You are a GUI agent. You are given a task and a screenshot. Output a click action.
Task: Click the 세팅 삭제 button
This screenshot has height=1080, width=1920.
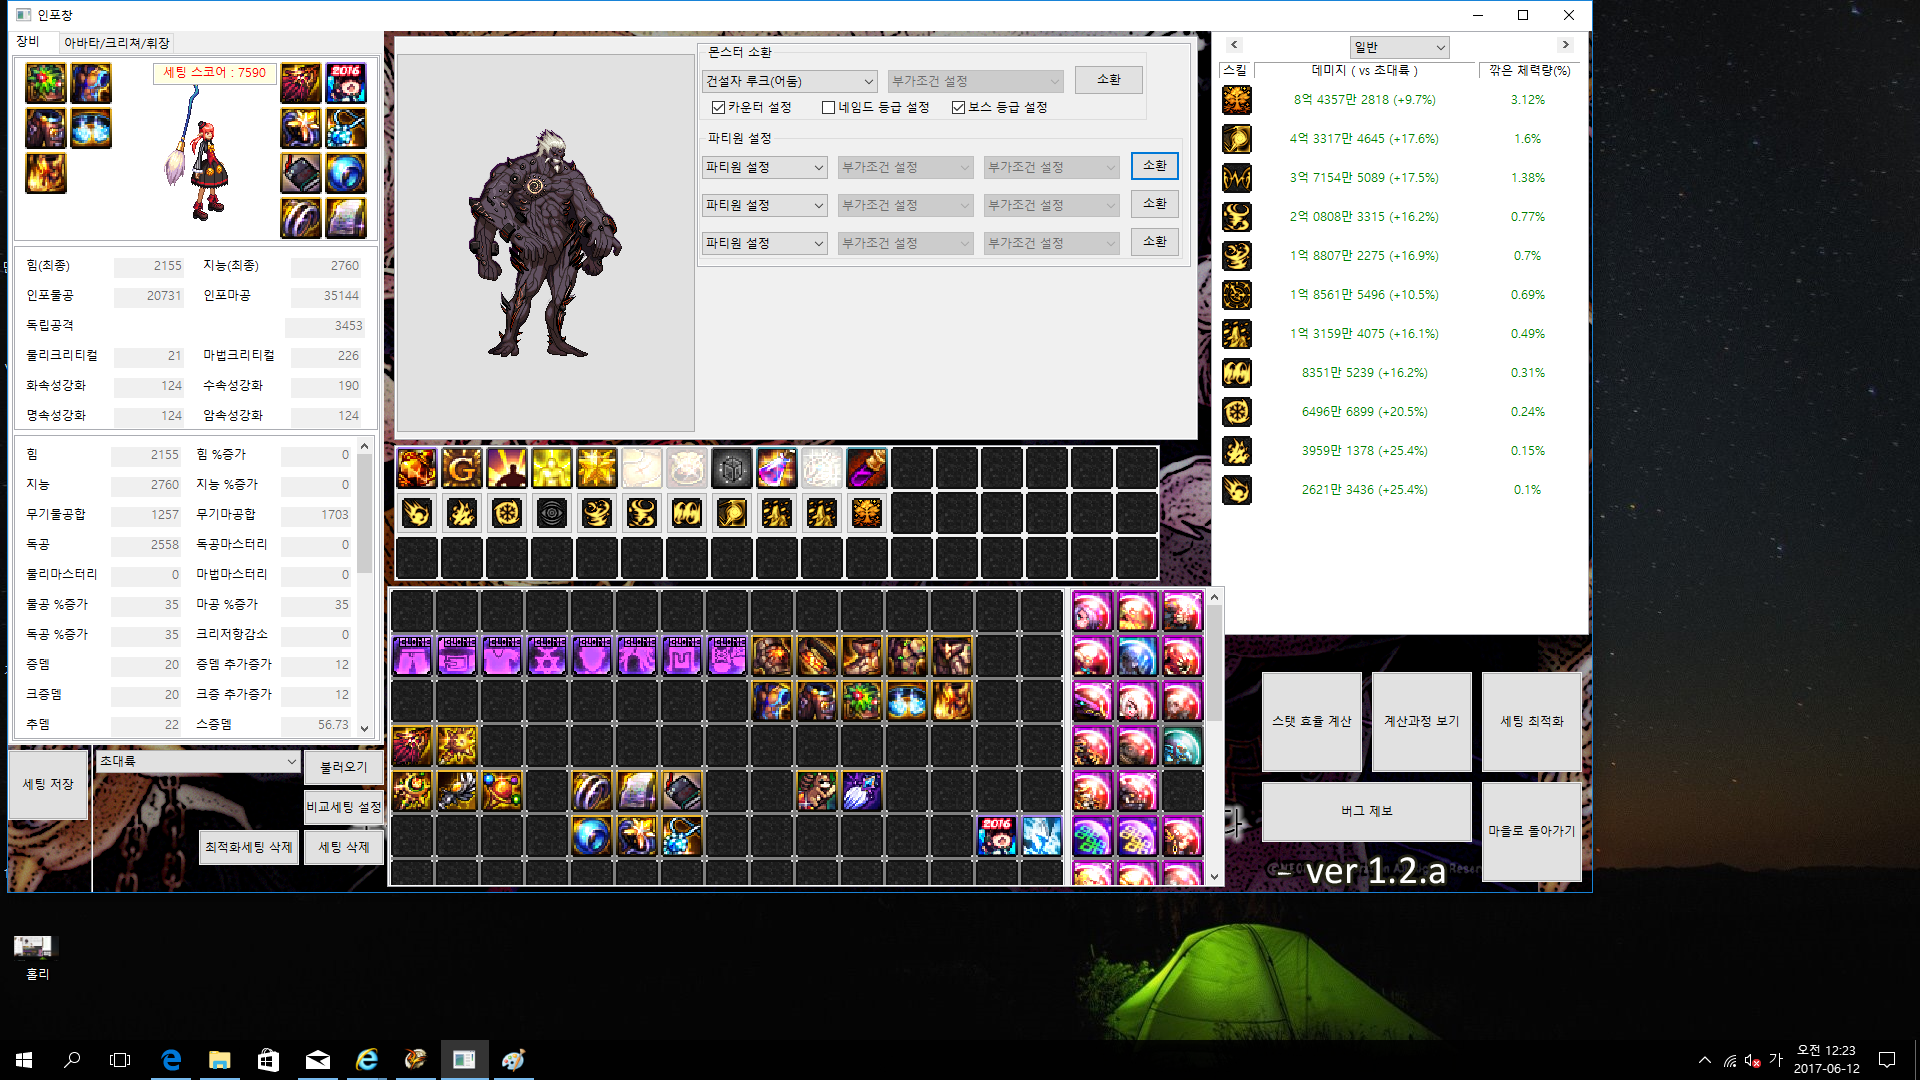click(x=343, y=847)
